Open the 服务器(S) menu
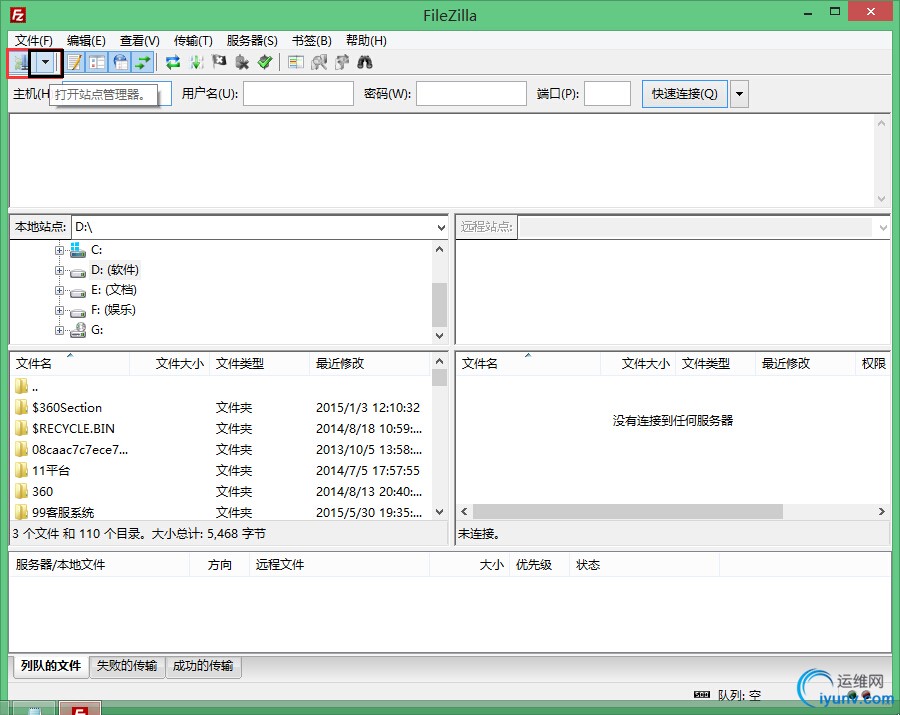900x715 pixels. point(252,40)
